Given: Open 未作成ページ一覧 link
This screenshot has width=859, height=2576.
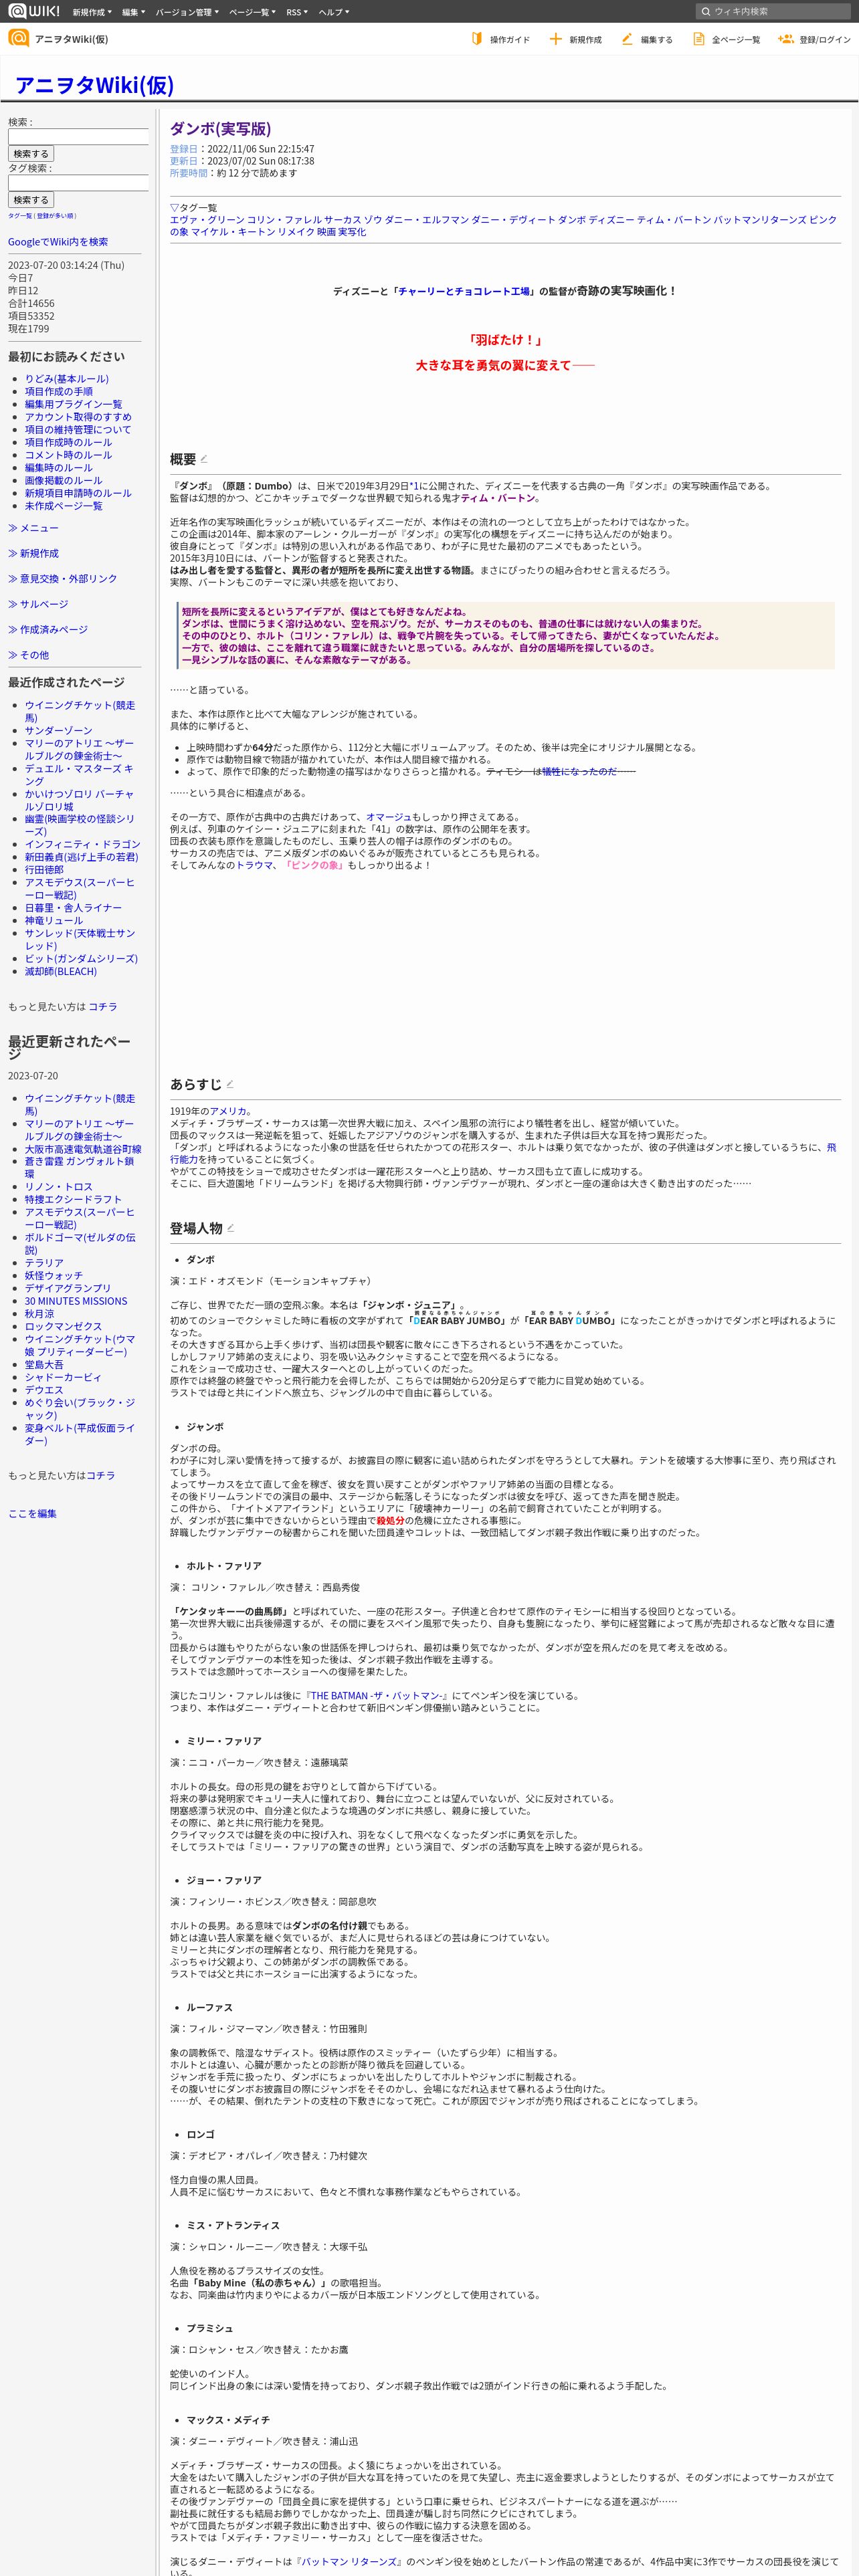Looking at the screenshot, I should pyautogui.click(x=63, y=506).
